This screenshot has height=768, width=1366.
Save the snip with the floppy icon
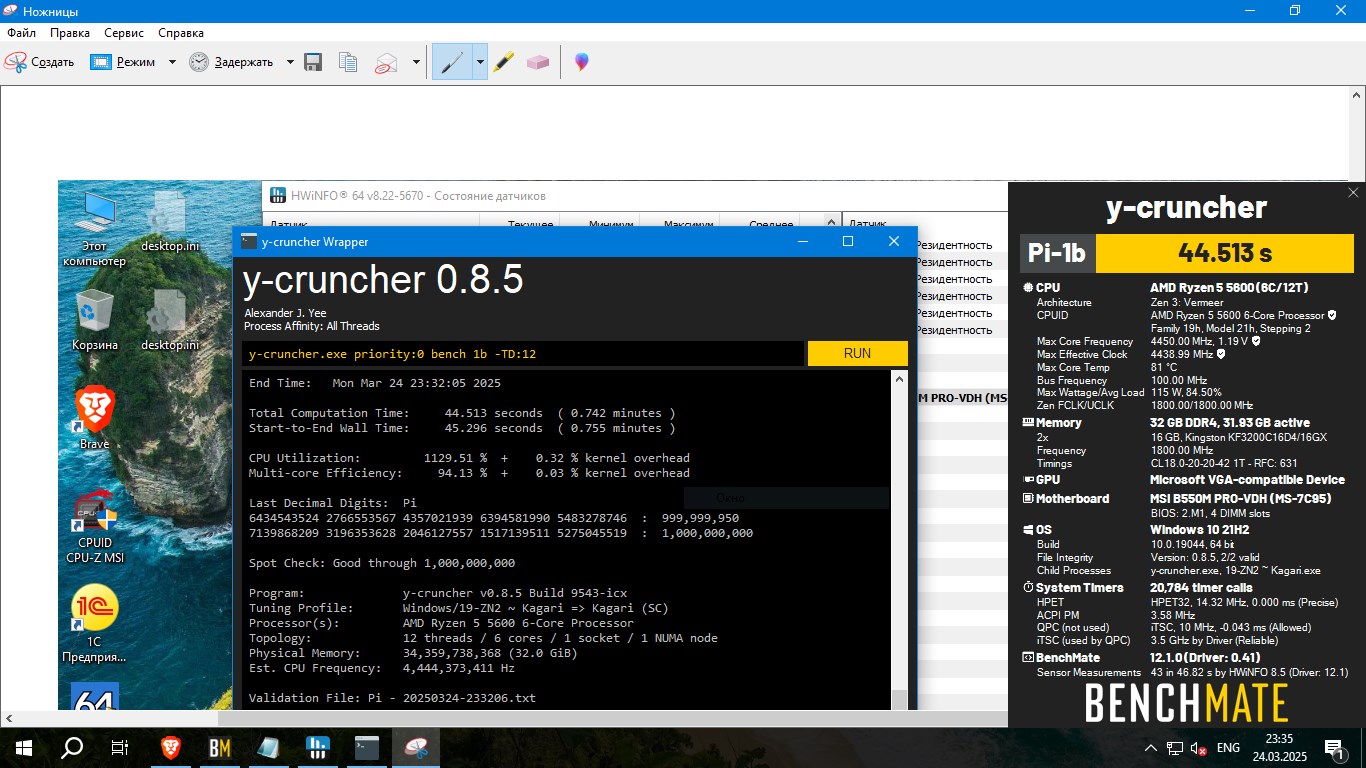click(313, 62)
